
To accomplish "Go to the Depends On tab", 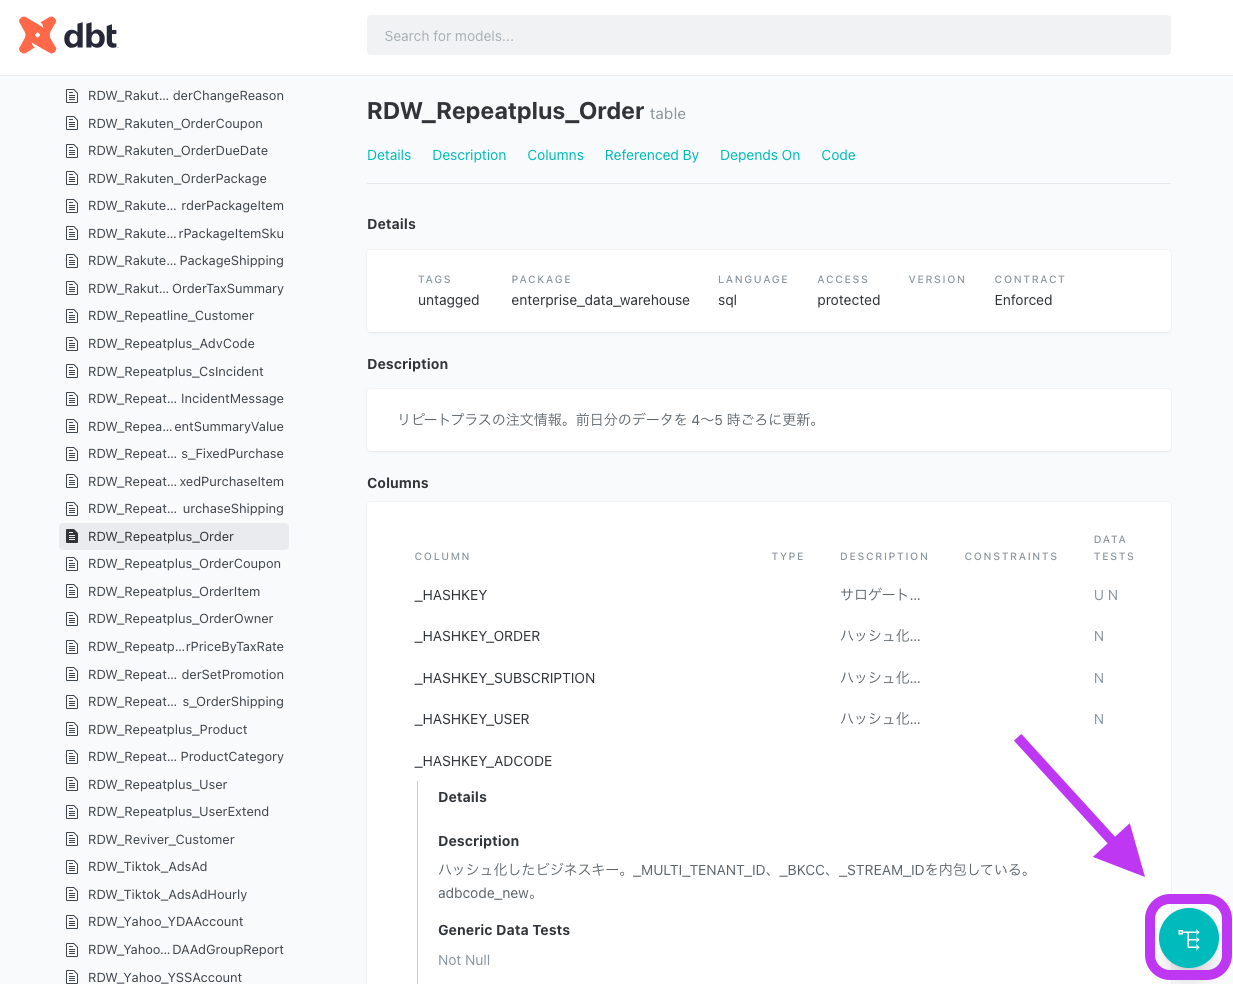I will tap(759, 155).
